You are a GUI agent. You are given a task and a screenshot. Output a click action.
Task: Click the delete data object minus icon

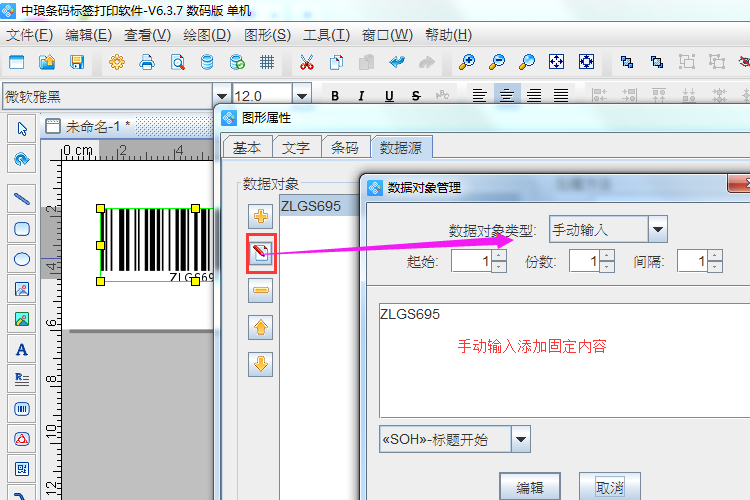261,291
